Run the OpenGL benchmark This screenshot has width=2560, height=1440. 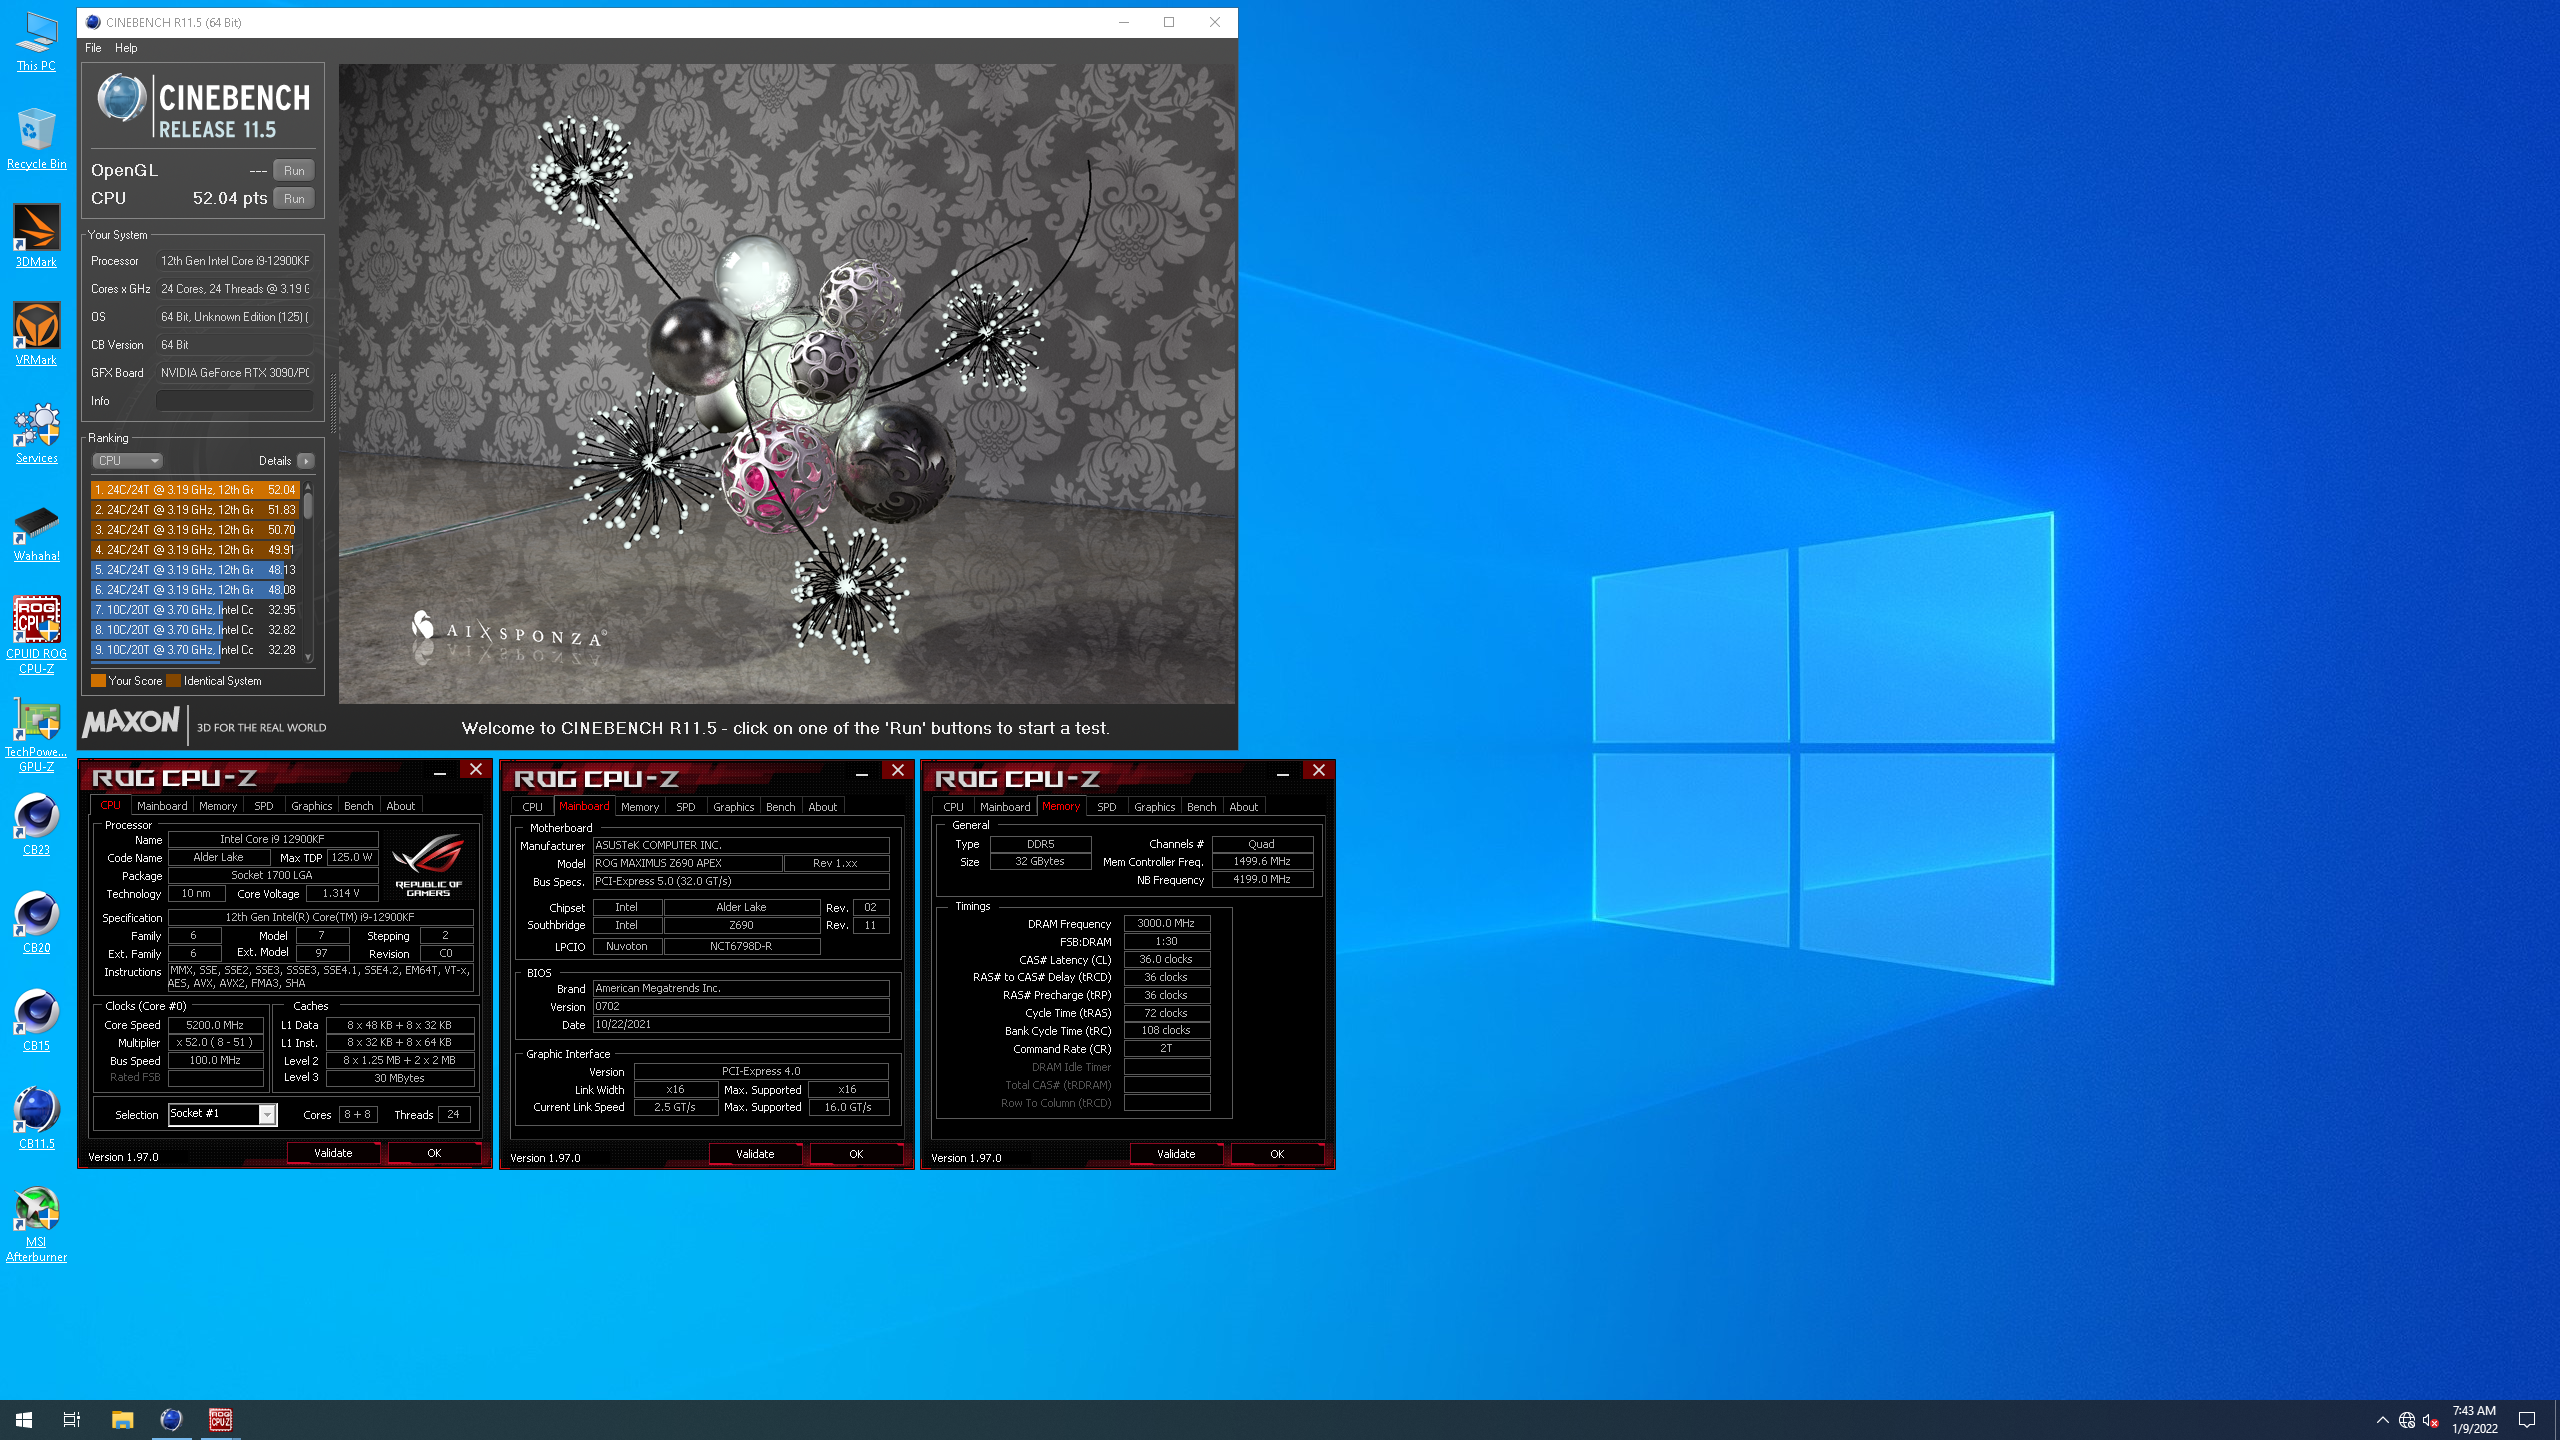294,170
